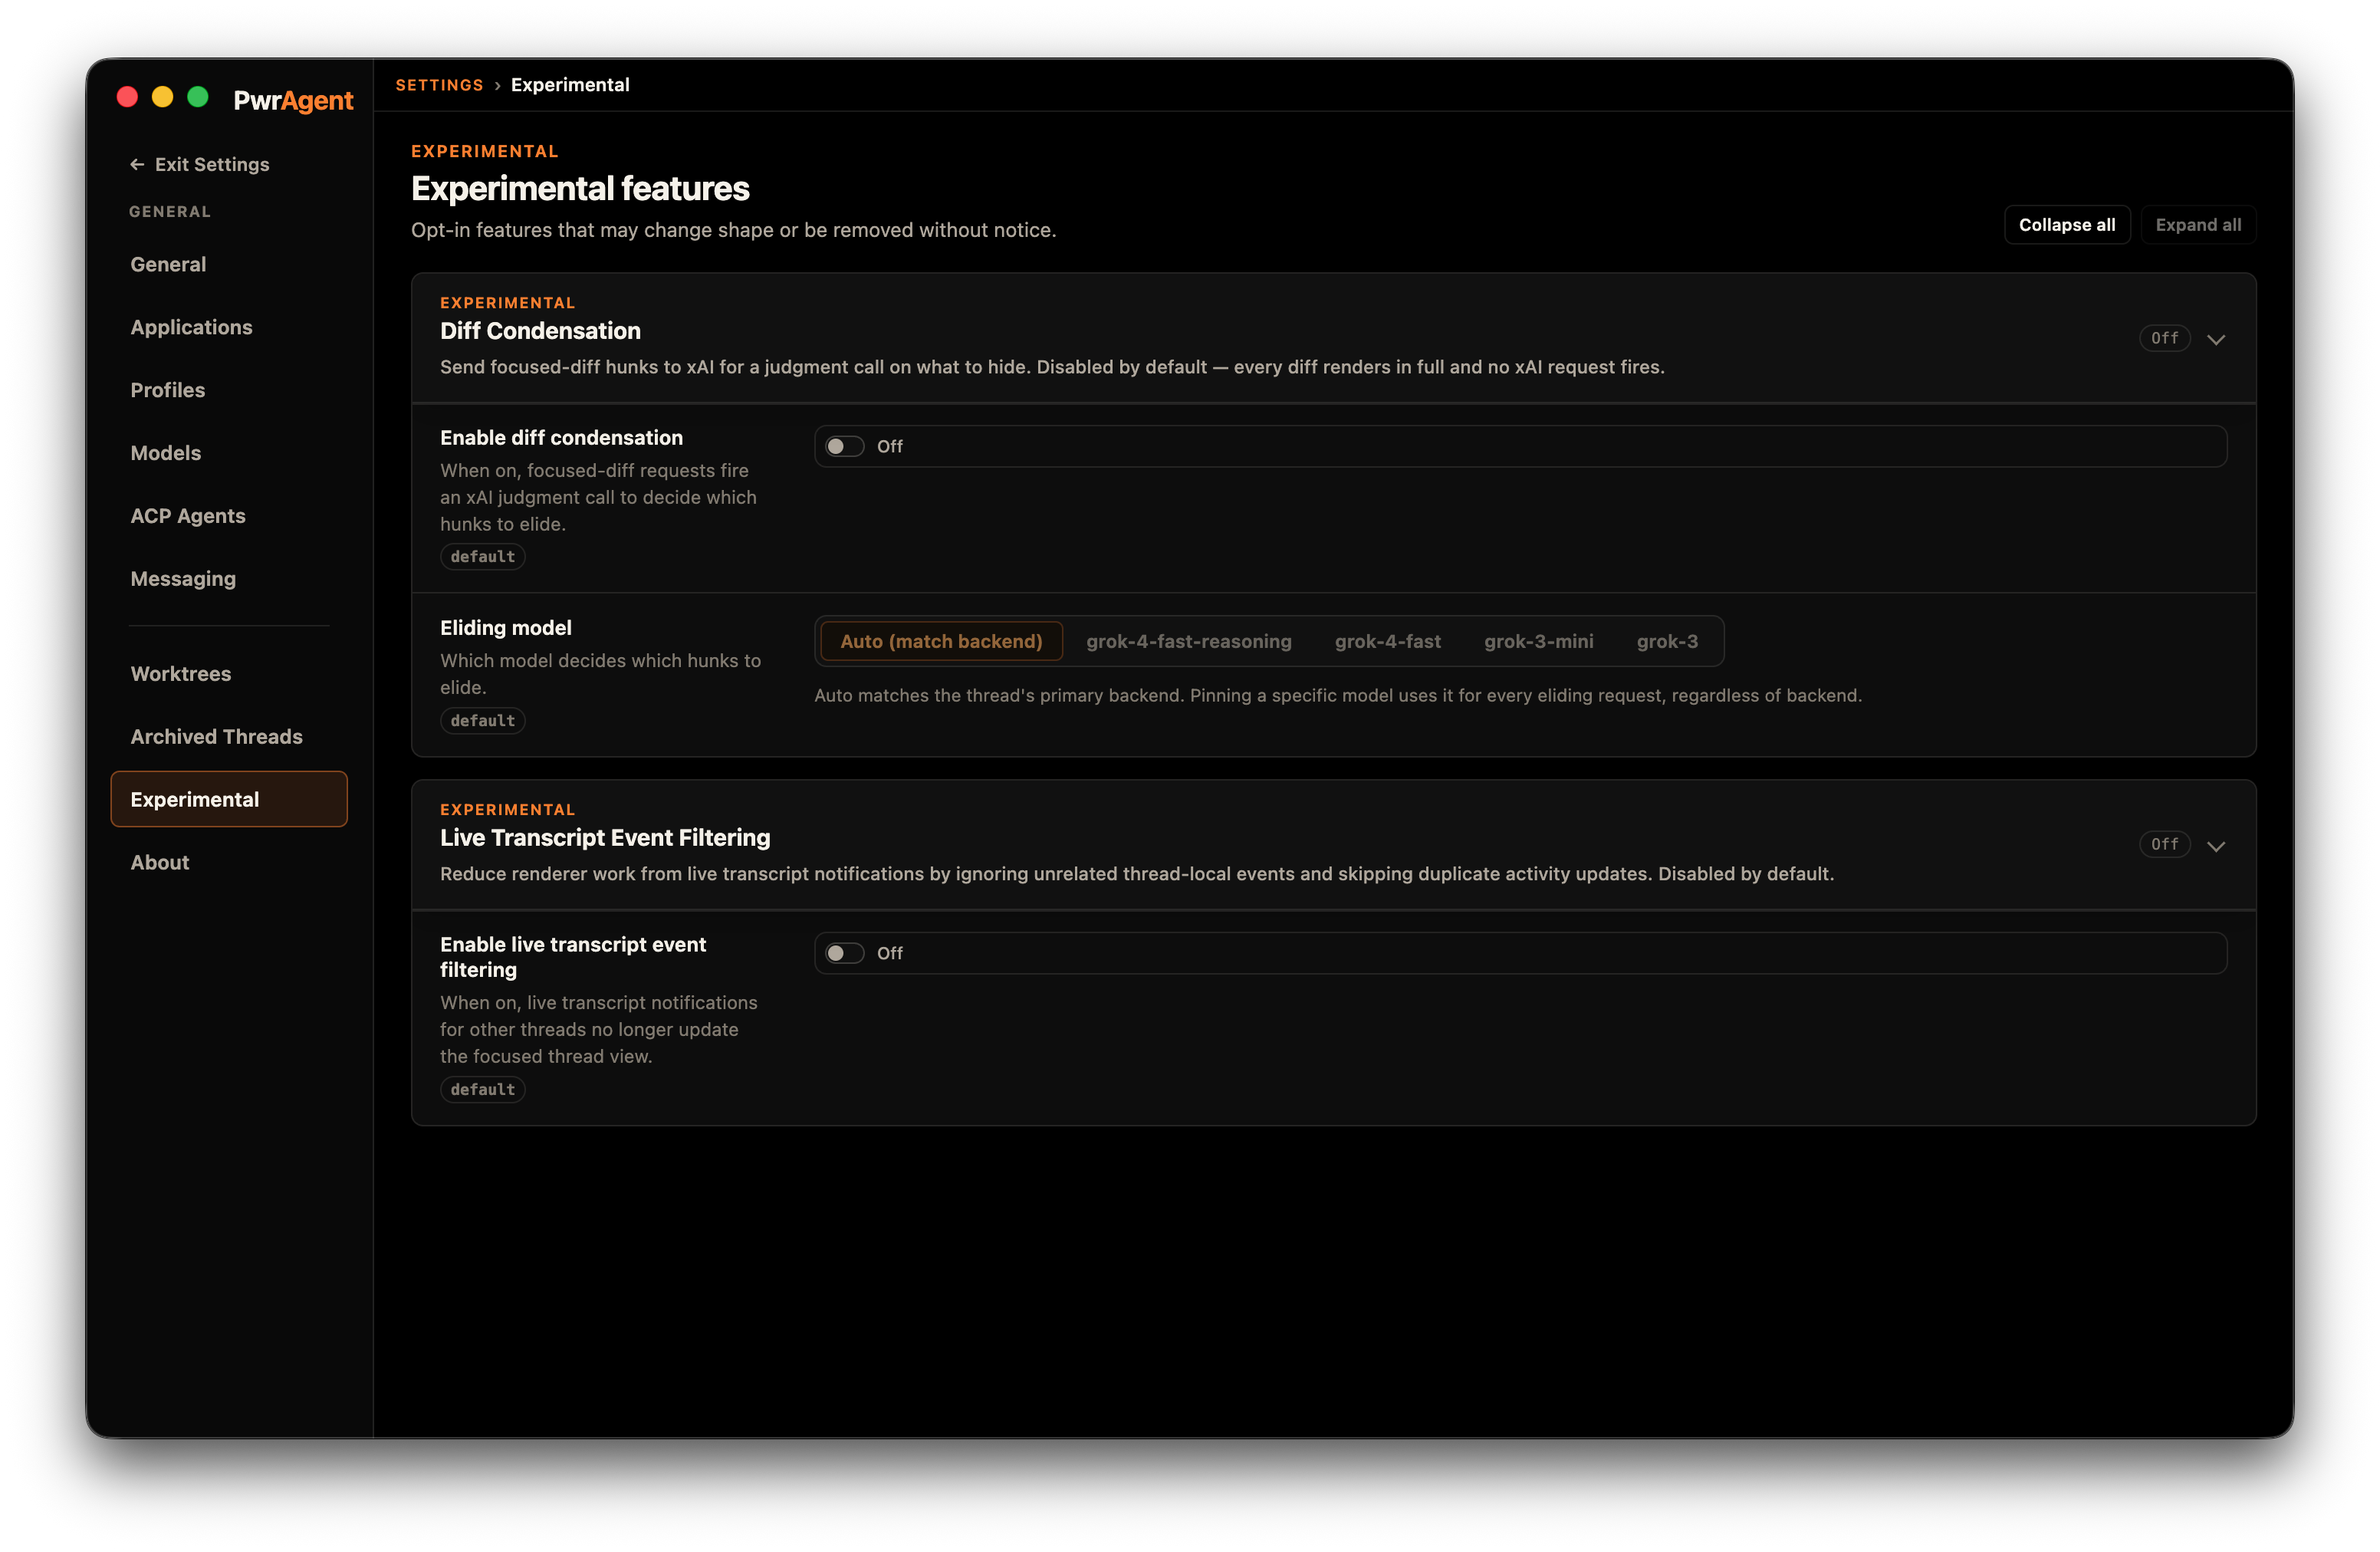Click the green fullscreen window button
This screenshot has width=2380, height=1552.
click(x=198, y=97)
